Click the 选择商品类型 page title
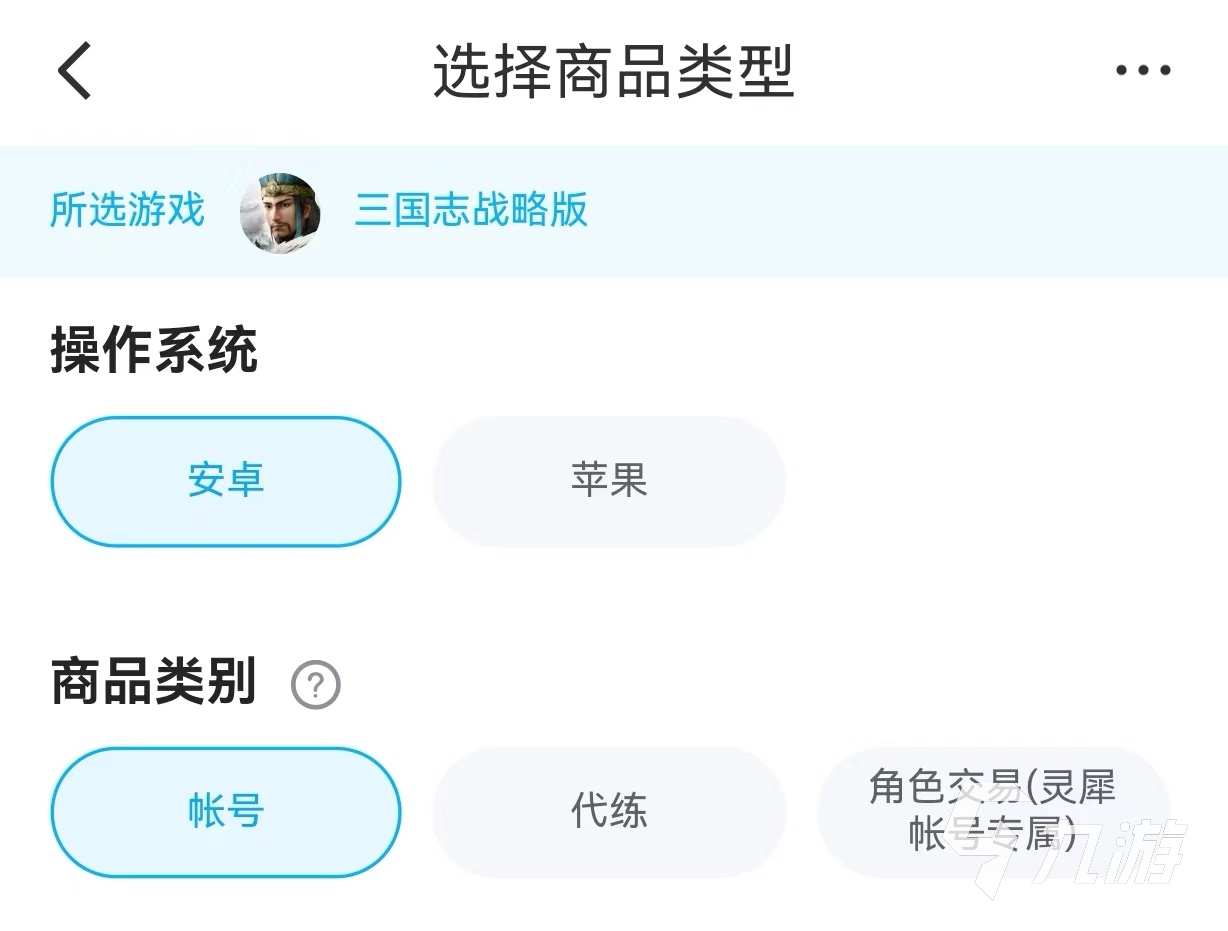1228x931 pixels. (613, 71)
